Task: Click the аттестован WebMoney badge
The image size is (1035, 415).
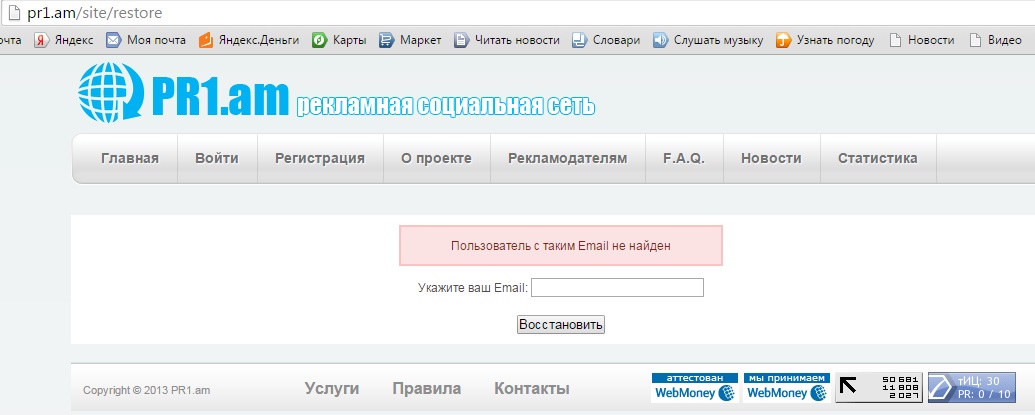Action: [694, 388]
